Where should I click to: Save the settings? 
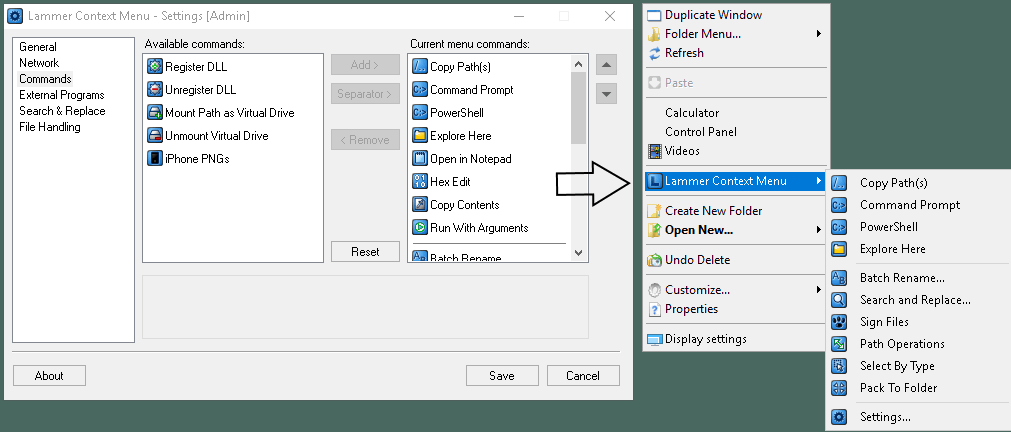tap(502, 376)
